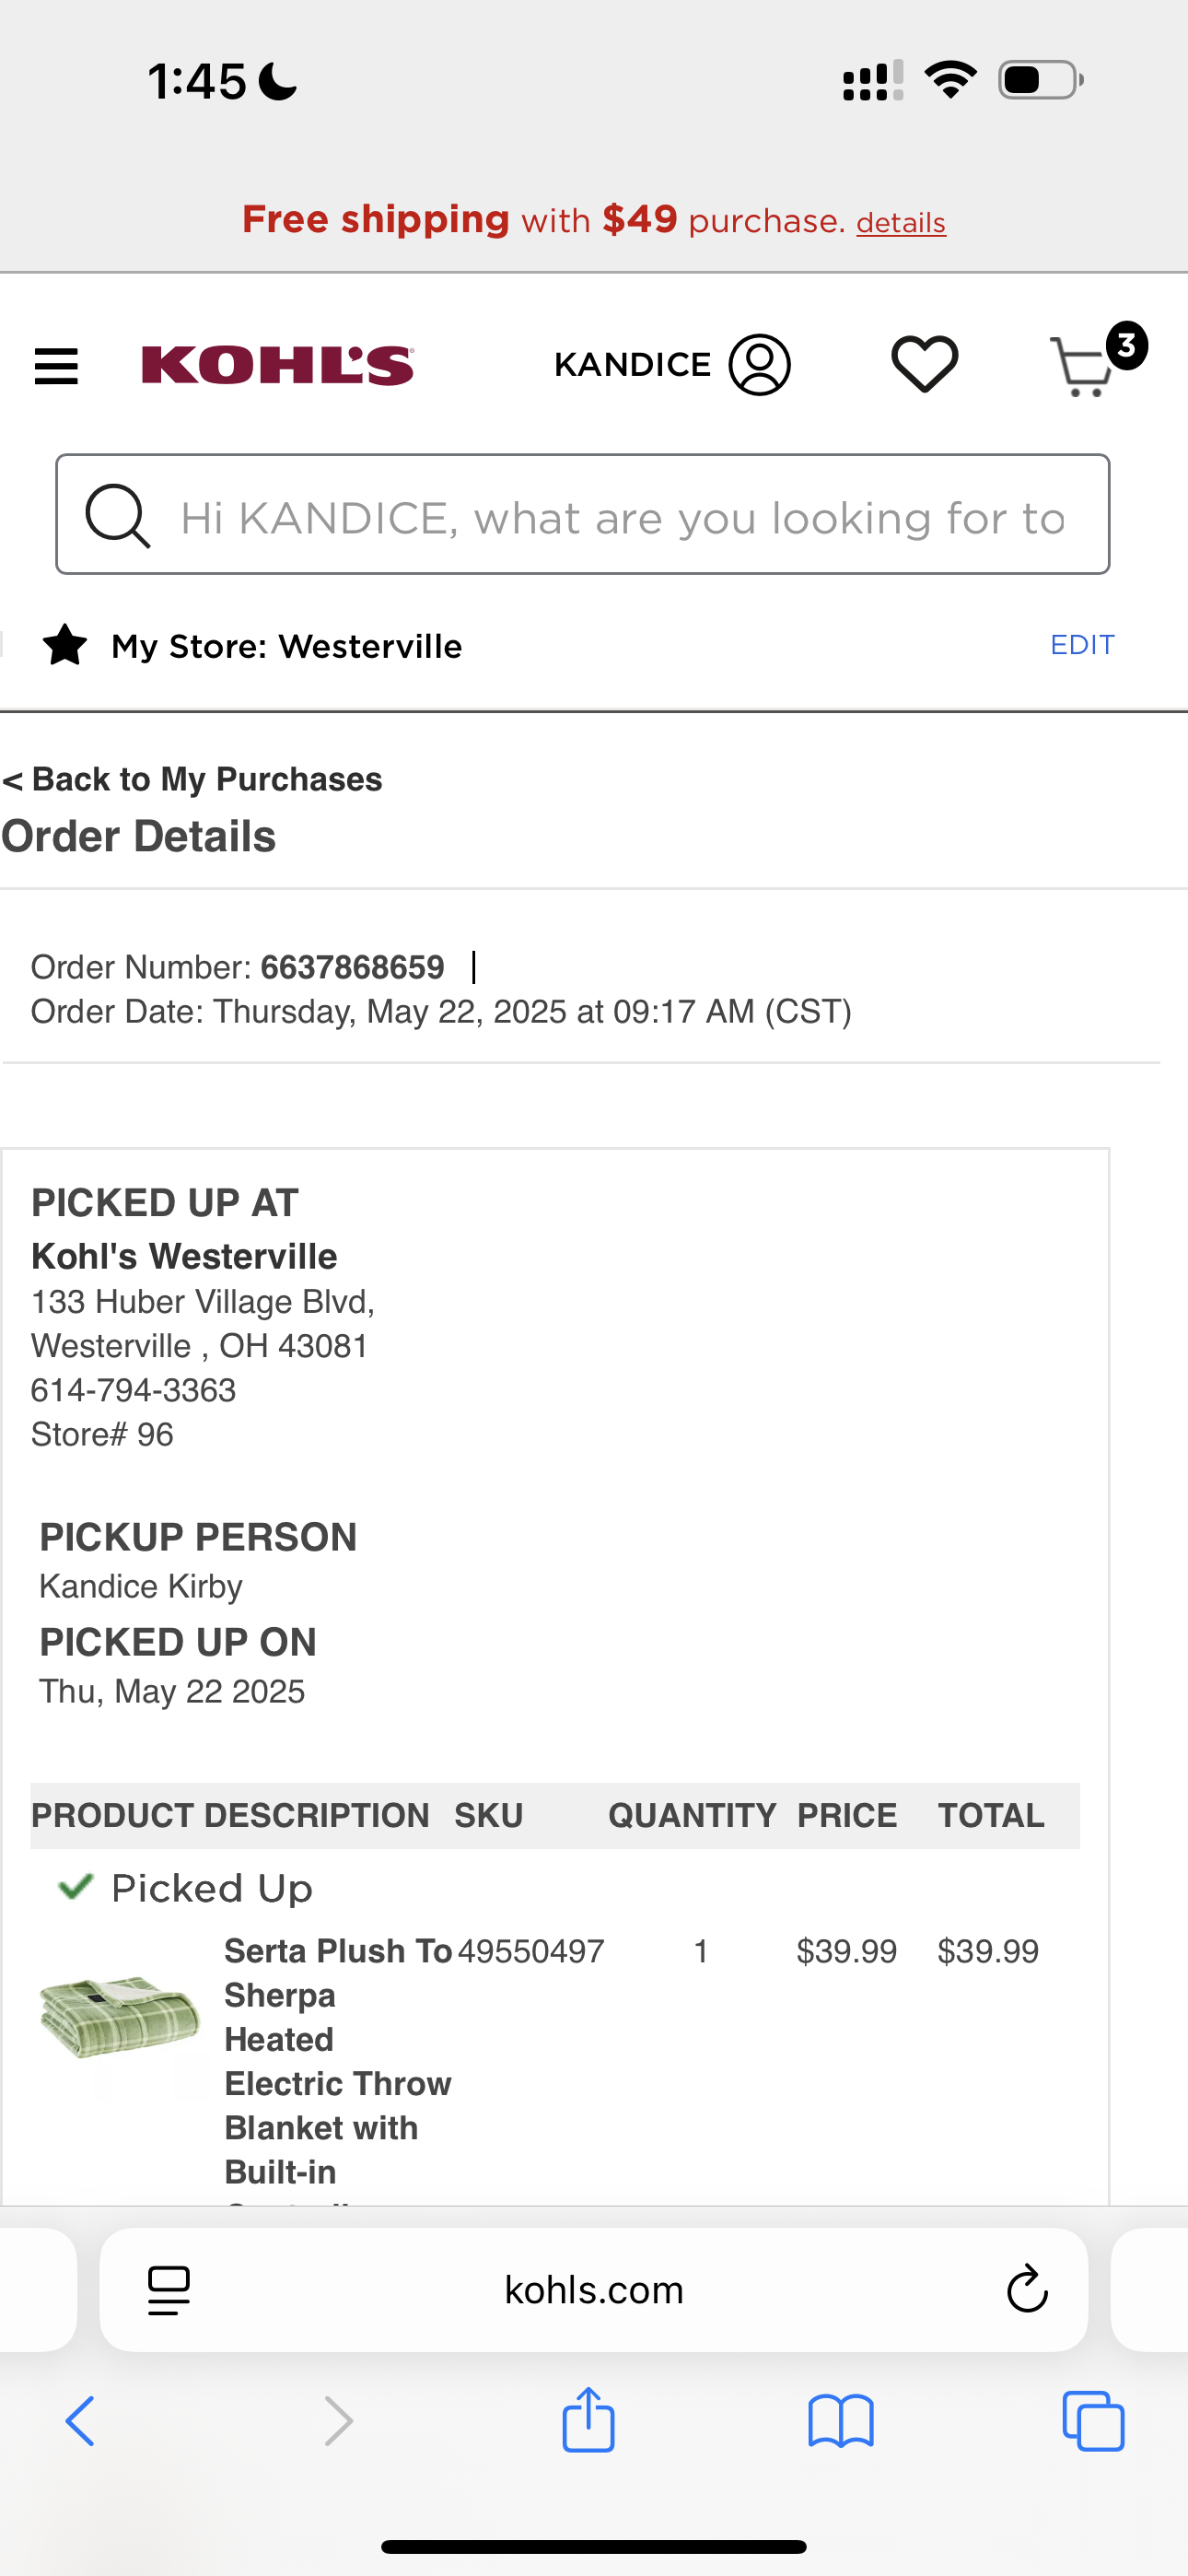The image size is (1188, 2576).
Task: Show Safari open tabs overview
Action: (x=1093, y=2421)
